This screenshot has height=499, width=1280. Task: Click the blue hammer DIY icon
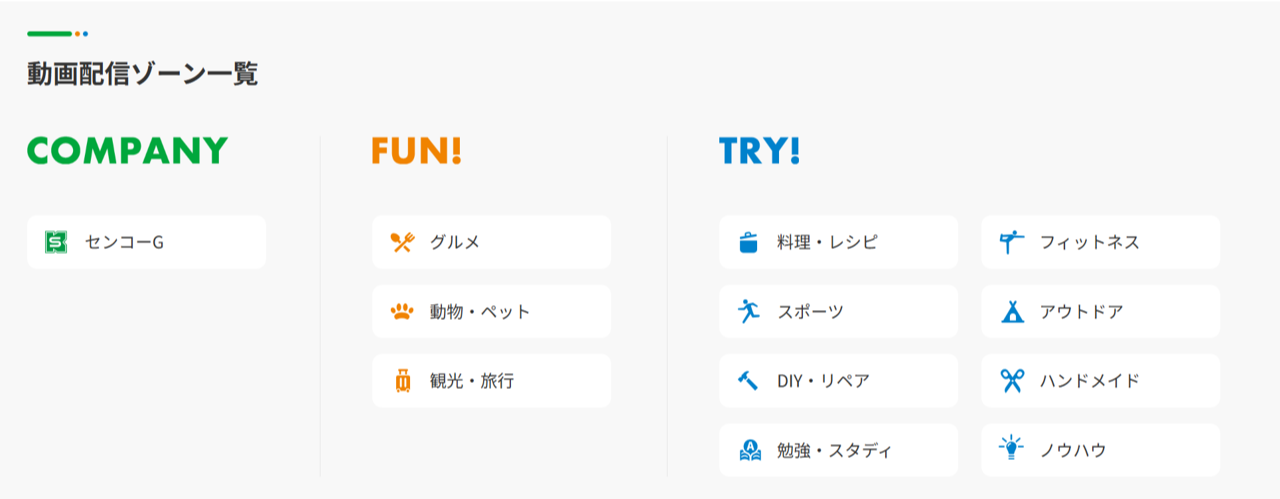pos(748,381)
